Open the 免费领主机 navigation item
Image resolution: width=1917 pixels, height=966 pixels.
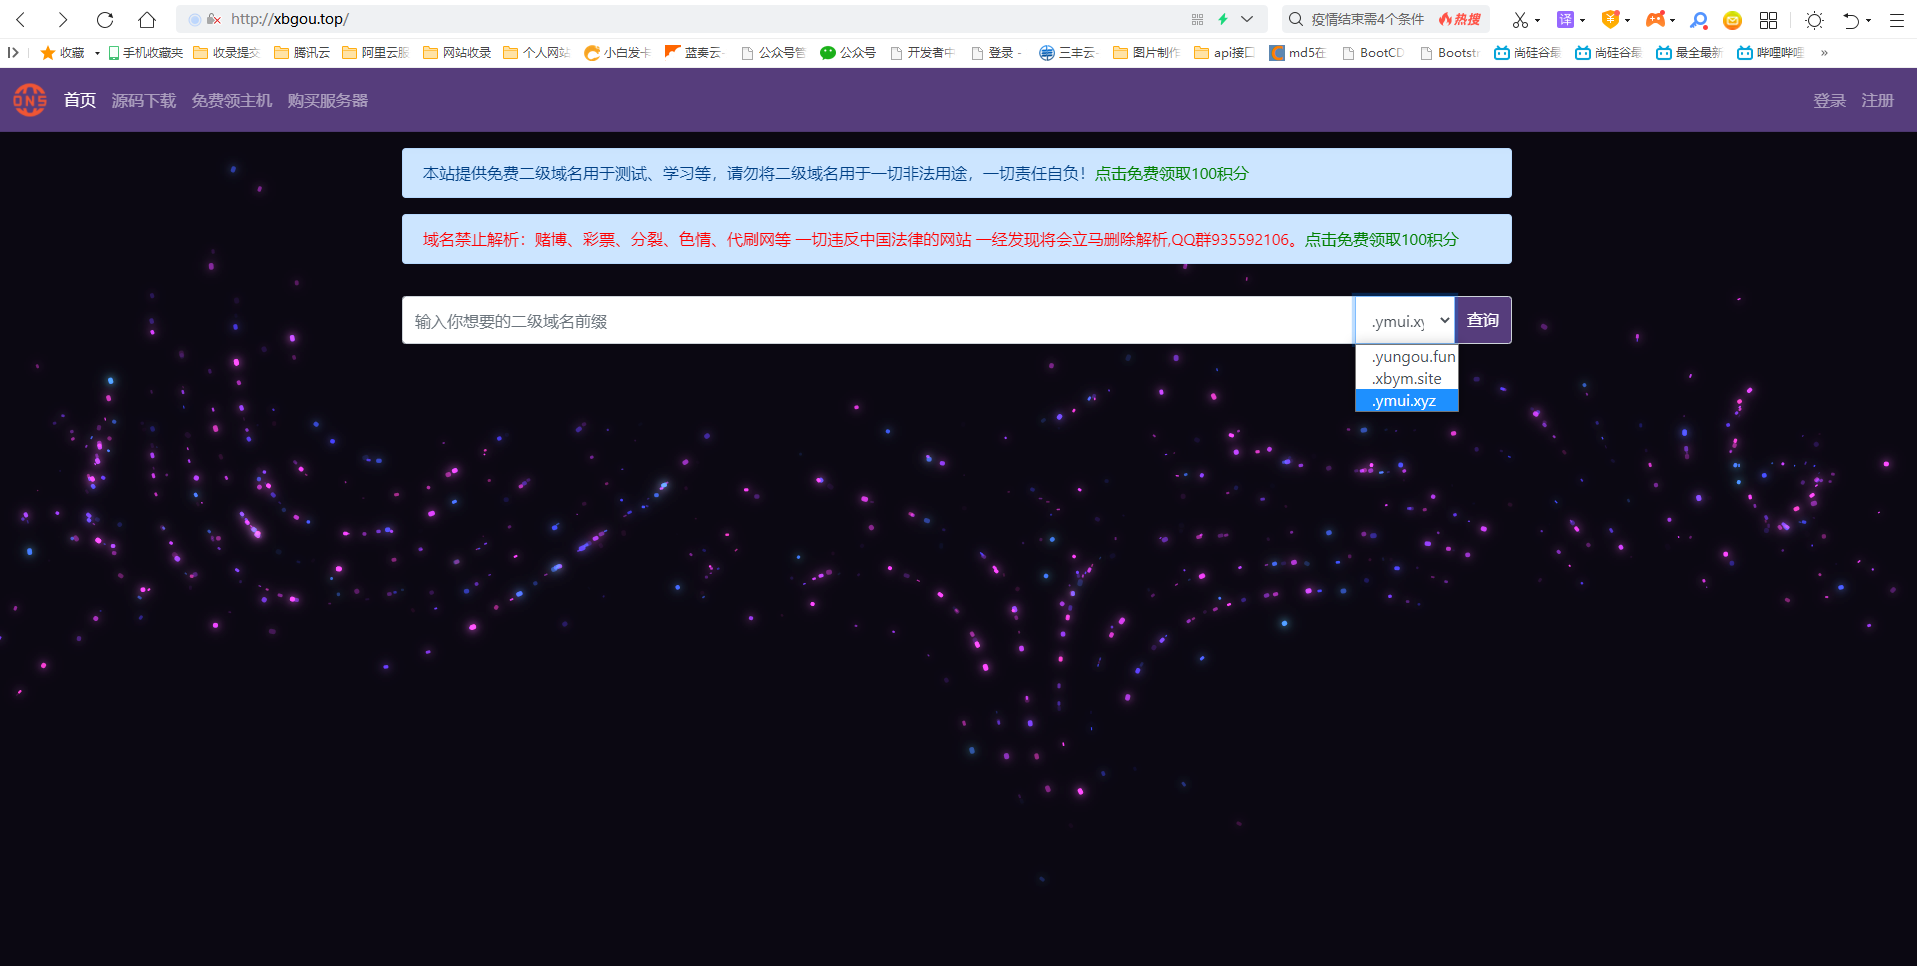[231, 100]
